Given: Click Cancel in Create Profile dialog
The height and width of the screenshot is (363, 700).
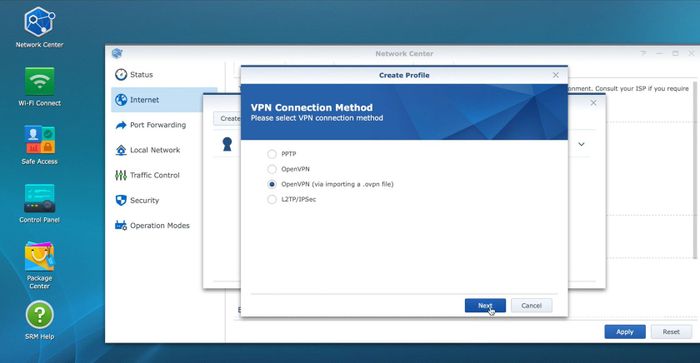Looking at the screenshot, I should tap(531, 305).
